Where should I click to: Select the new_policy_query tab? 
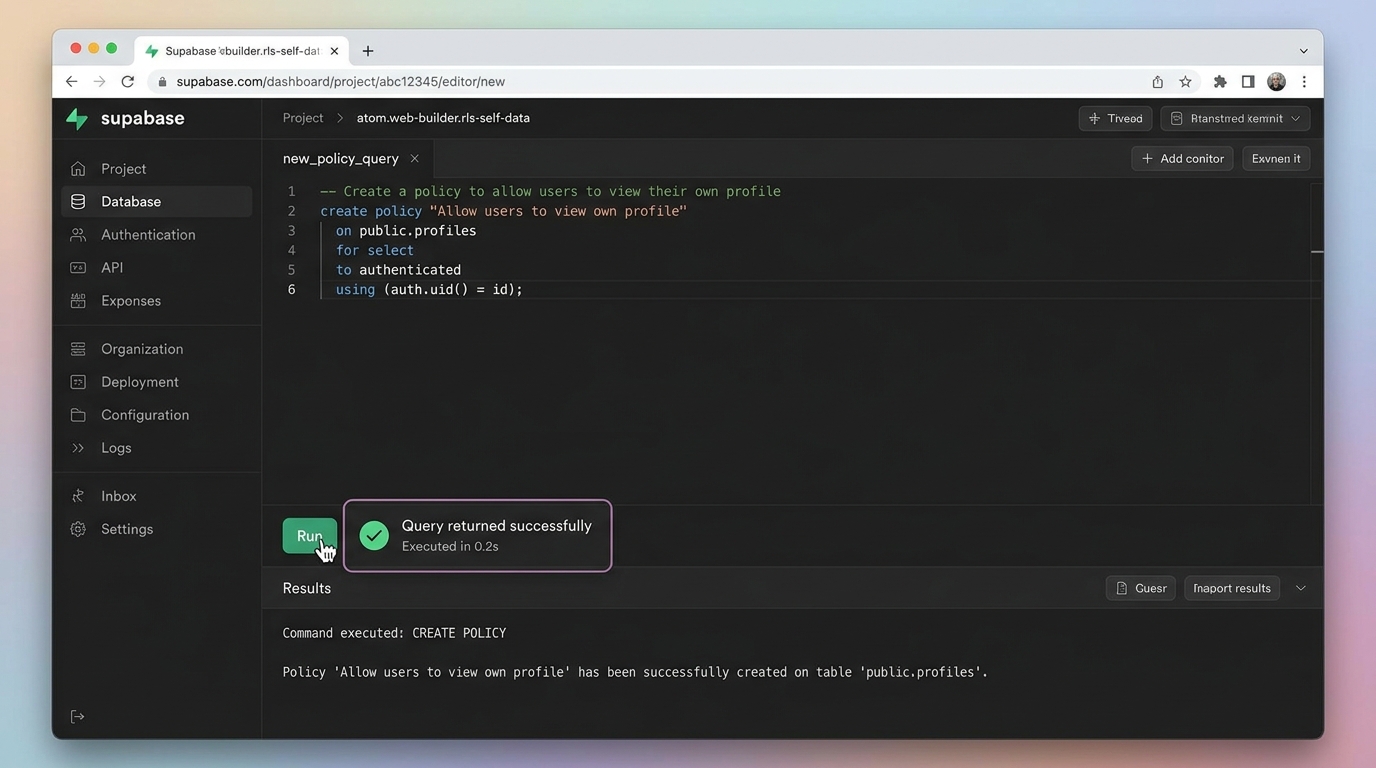[x=340, y=159]
